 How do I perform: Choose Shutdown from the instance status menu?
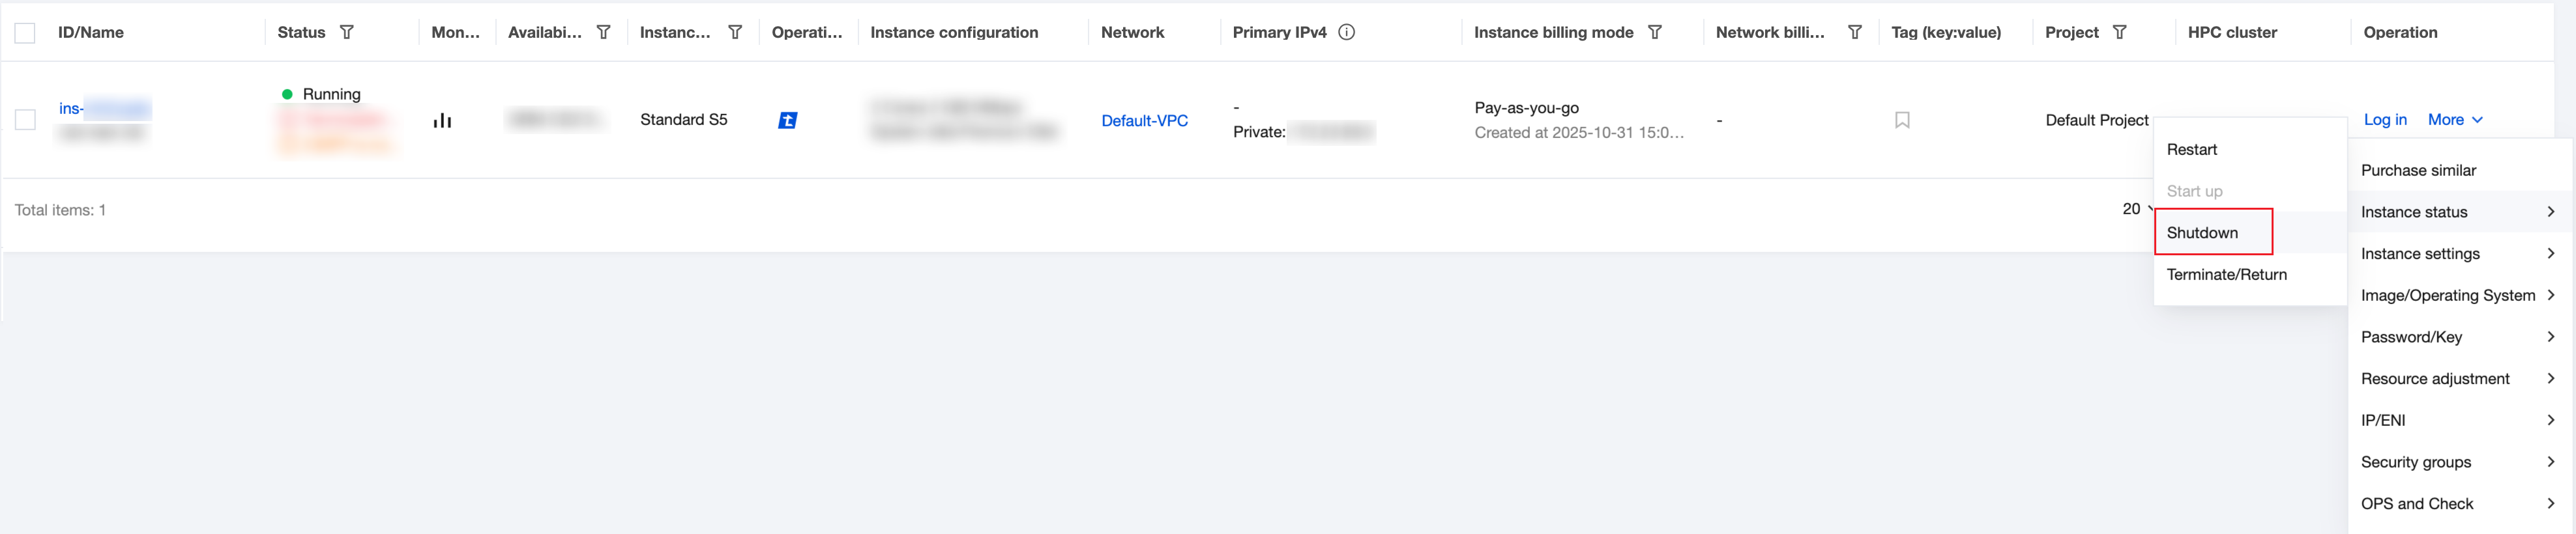pyautogui.click(x=2202, y=233)
